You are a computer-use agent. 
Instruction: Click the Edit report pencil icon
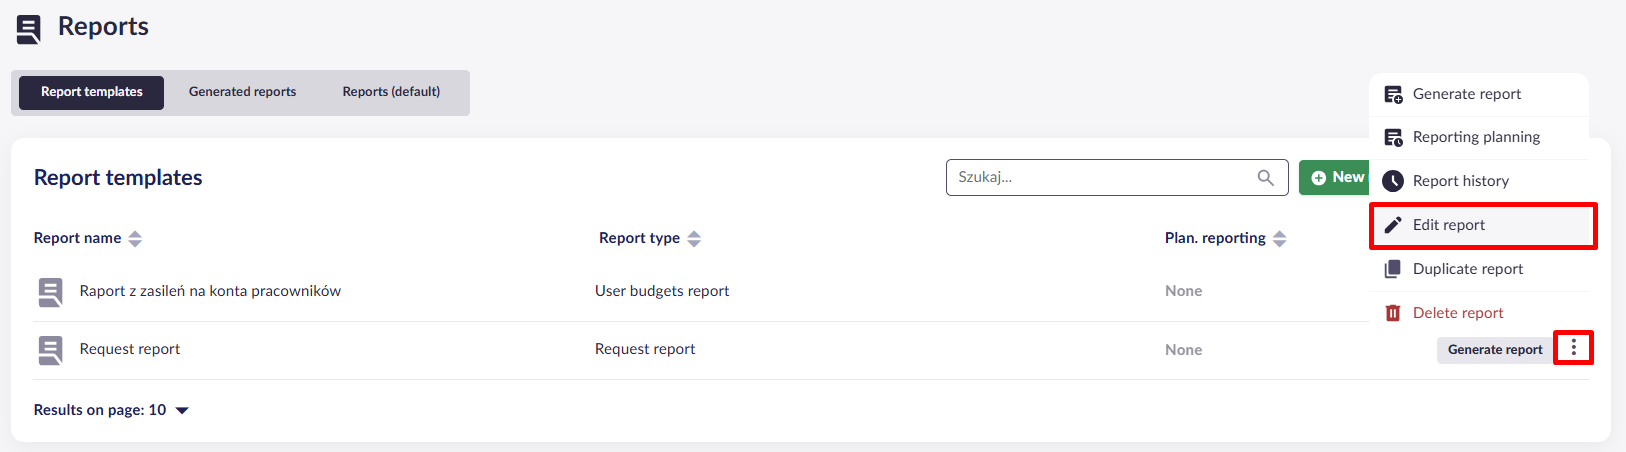click(x=1393, y=225)
